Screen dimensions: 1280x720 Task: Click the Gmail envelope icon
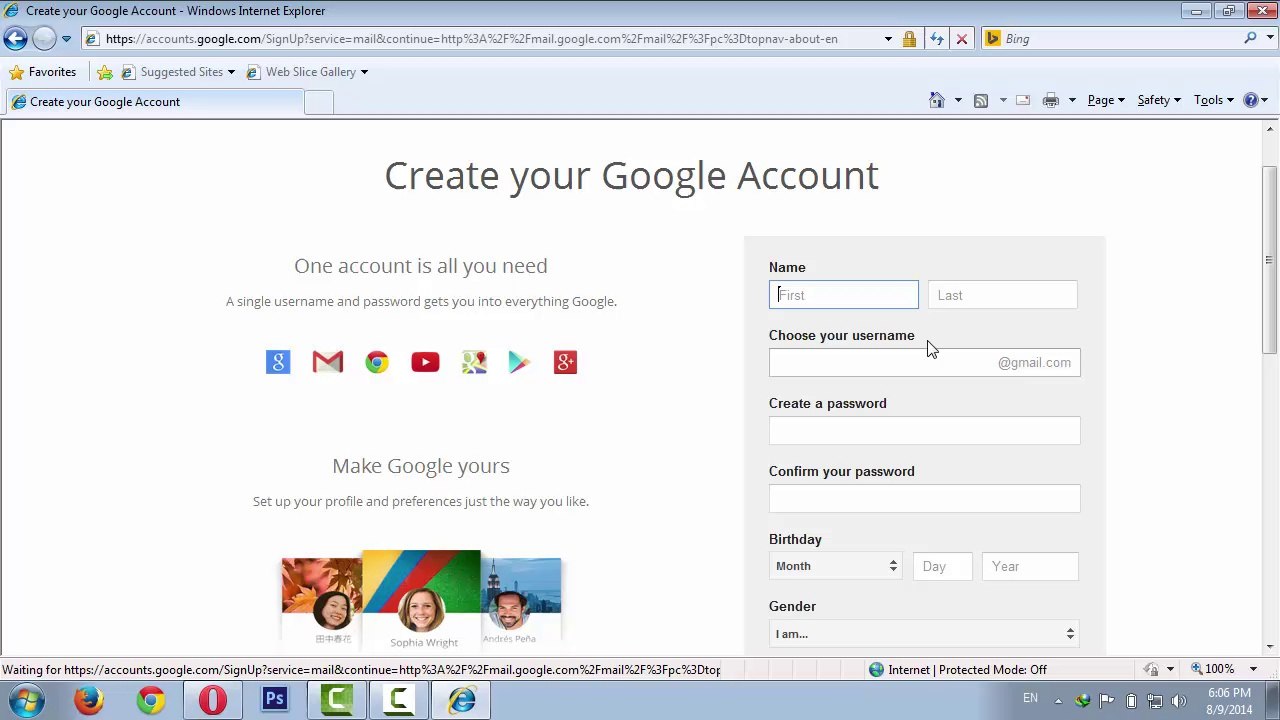(x=327, y=362)
